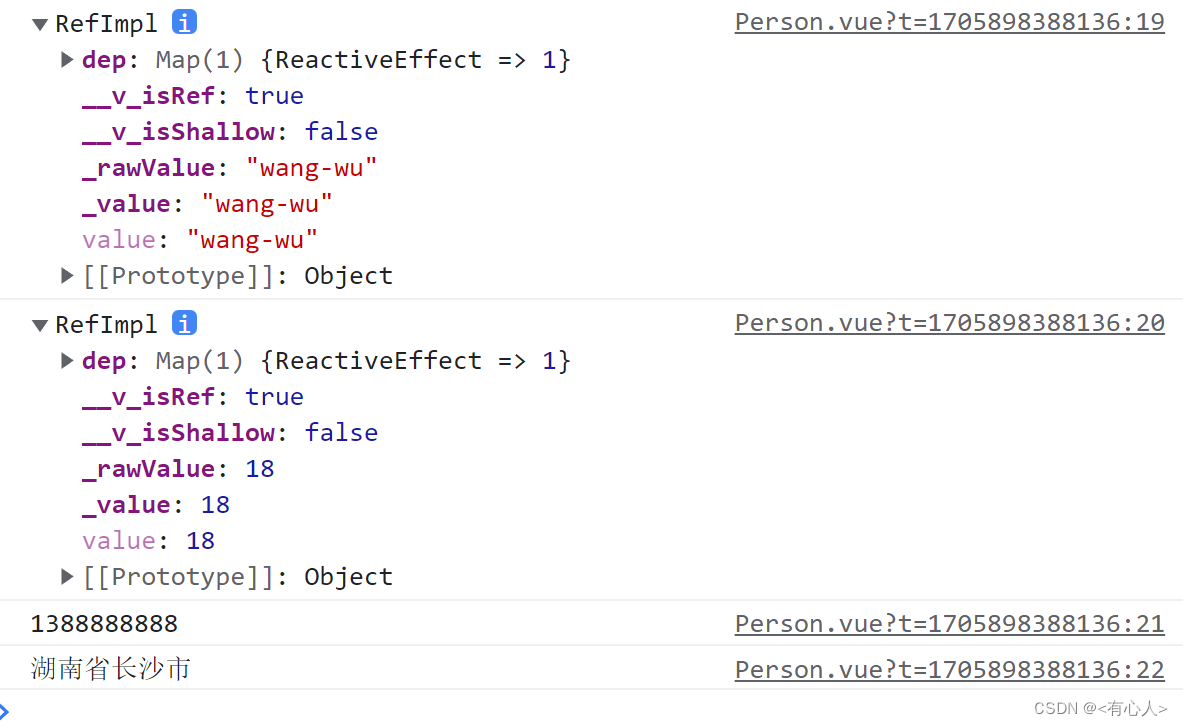Click the 湖南省长沙市 log entry
This screenshot has width=1183, height=726.
(x=110, y=668)
